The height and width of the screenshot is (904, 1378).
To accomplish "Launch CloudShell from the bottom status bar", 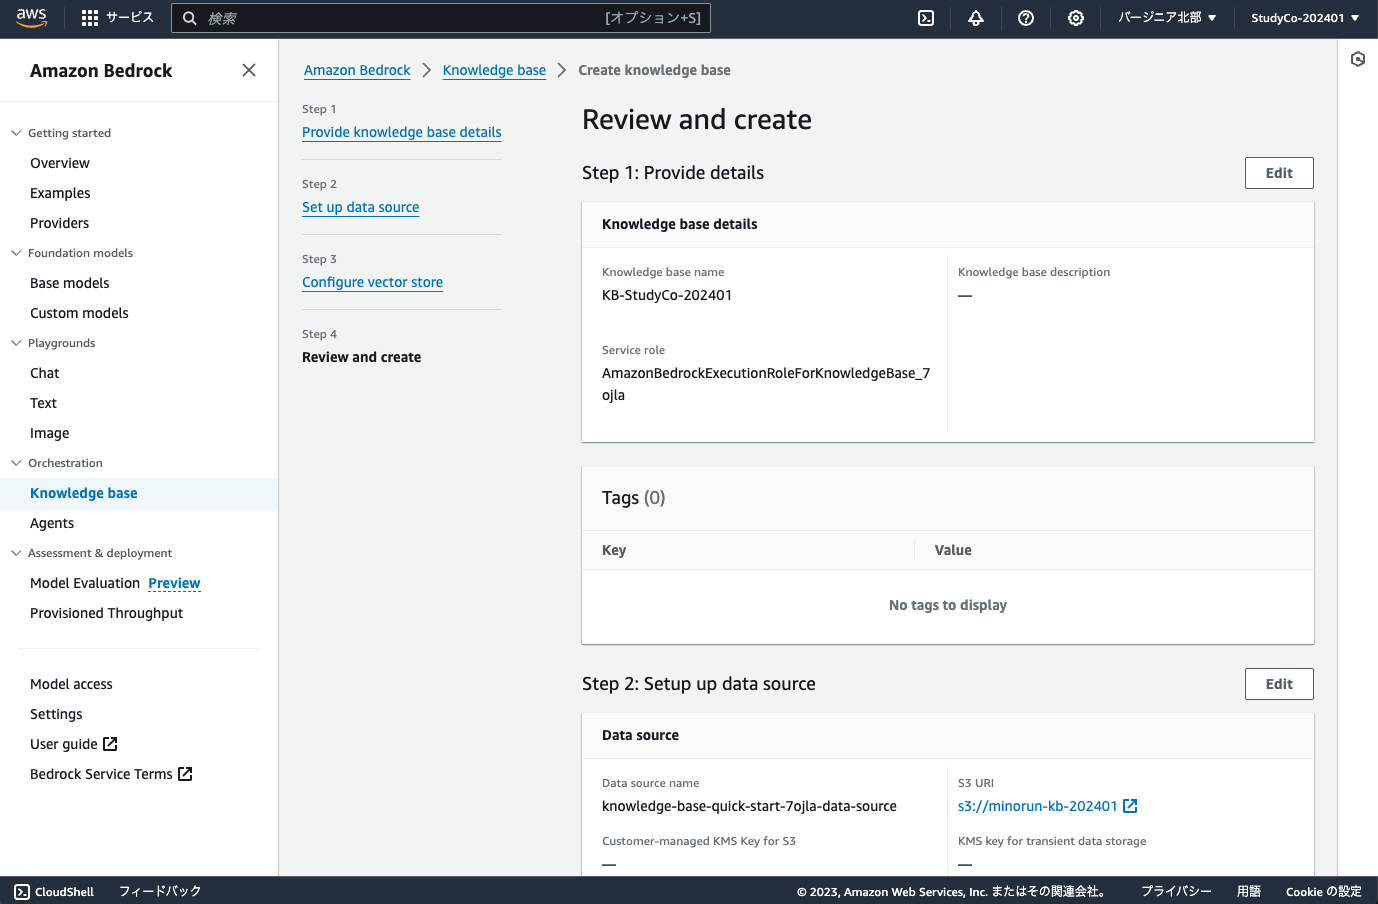I will pos(52,891).
